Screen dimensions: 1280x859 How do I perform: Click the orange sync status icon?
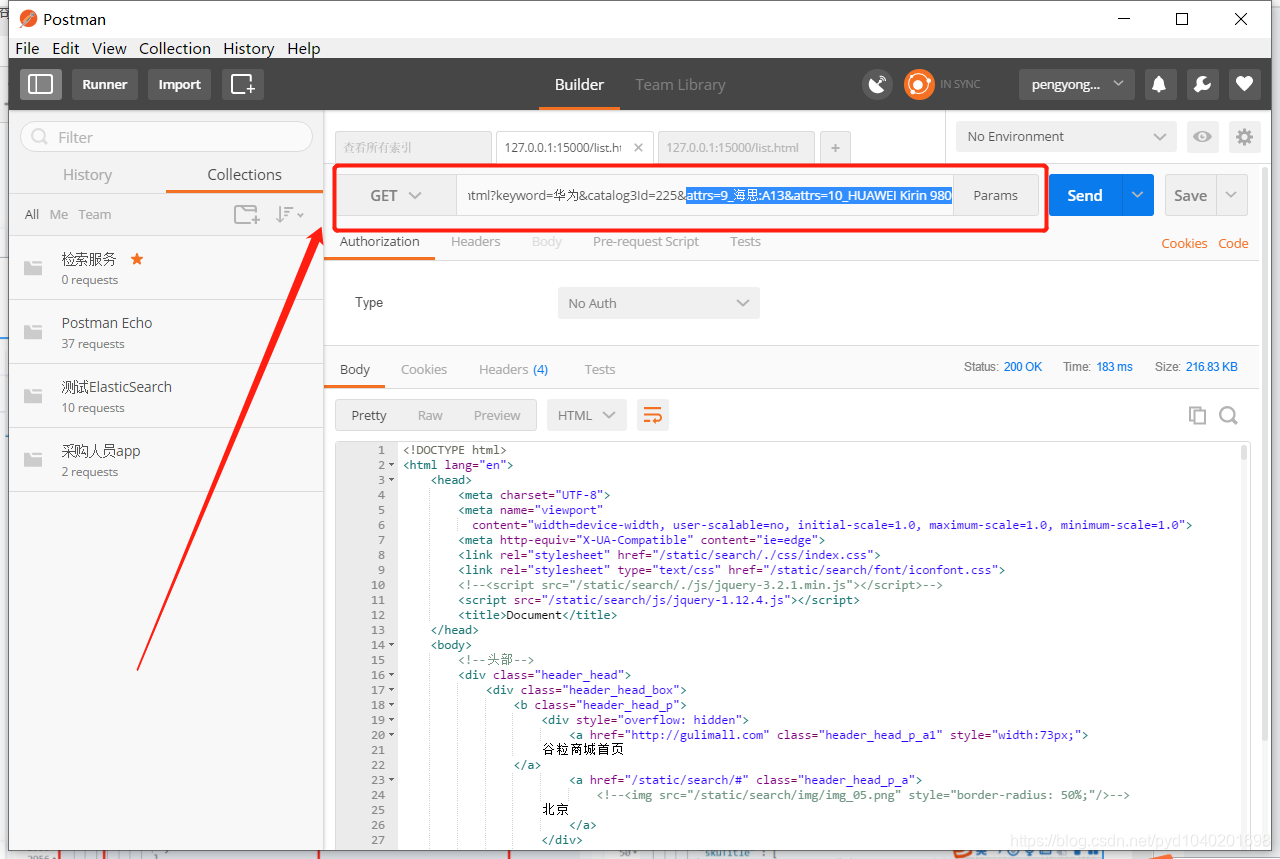tap(918, 84)
